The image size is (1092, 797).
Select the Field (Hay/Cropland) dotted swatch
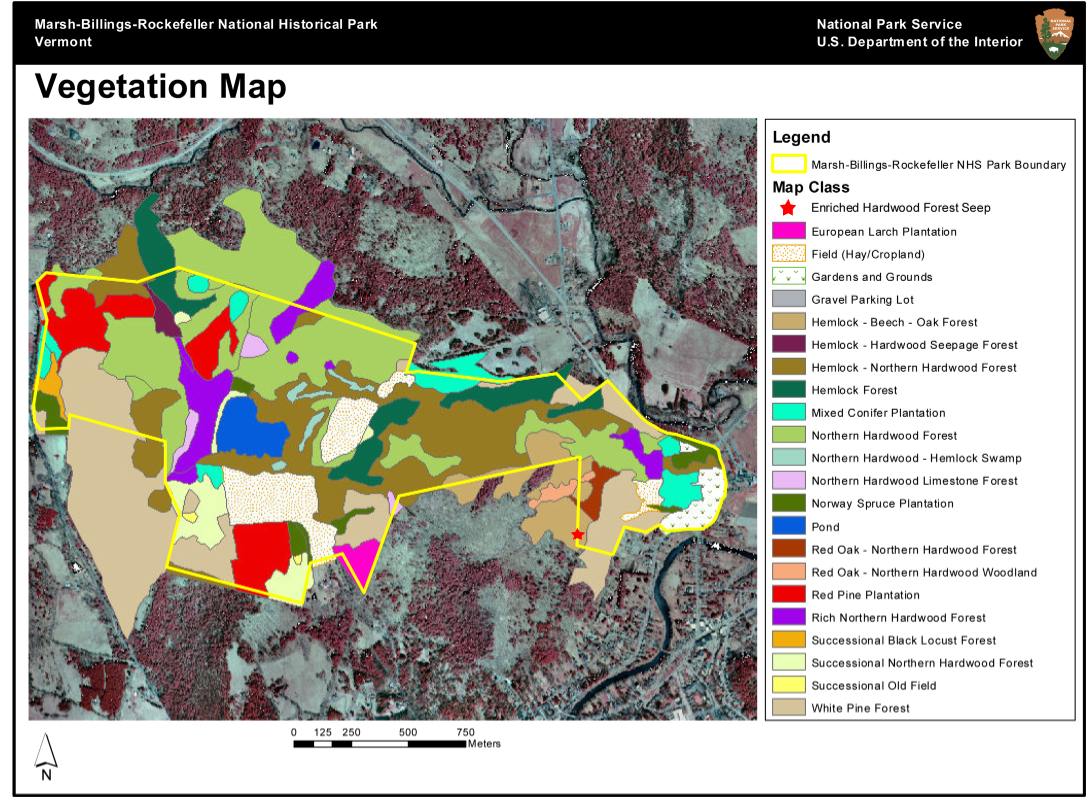788,254
